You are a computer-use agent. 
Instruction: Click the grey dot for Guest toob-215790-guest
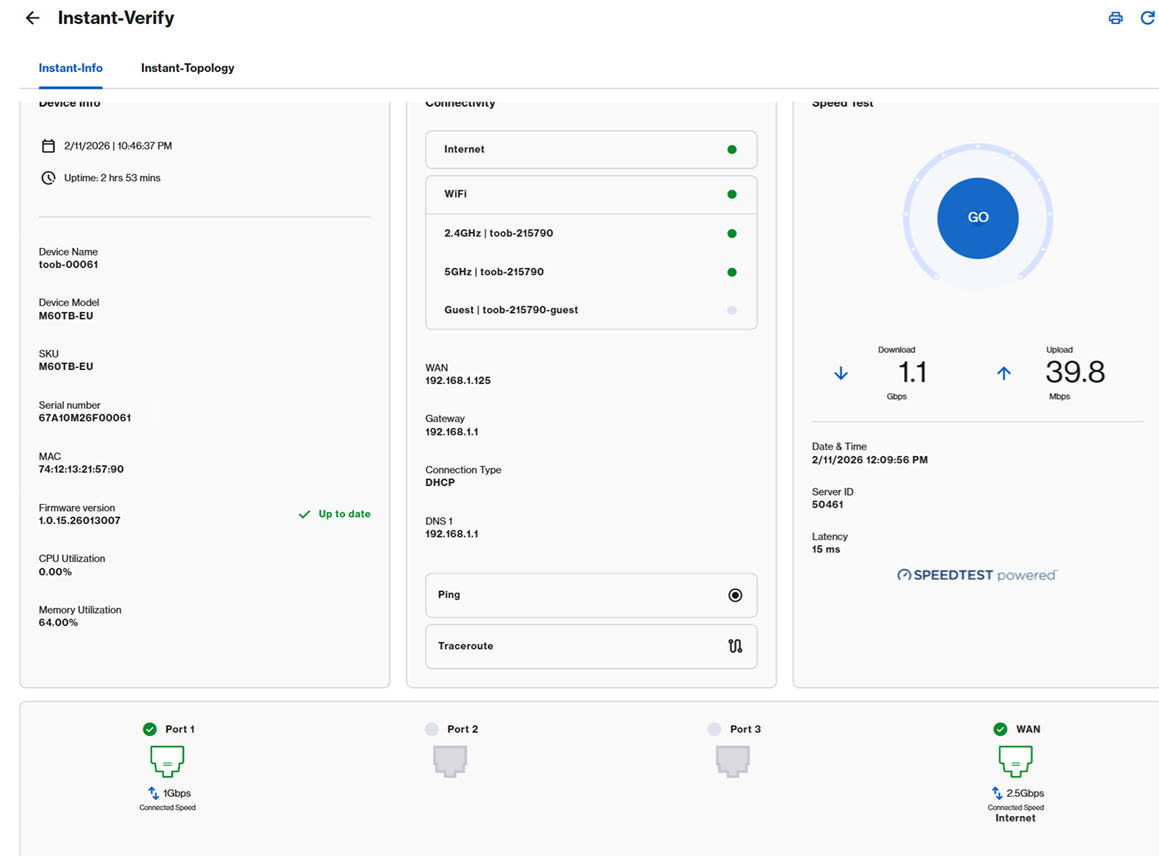point(733,310)
